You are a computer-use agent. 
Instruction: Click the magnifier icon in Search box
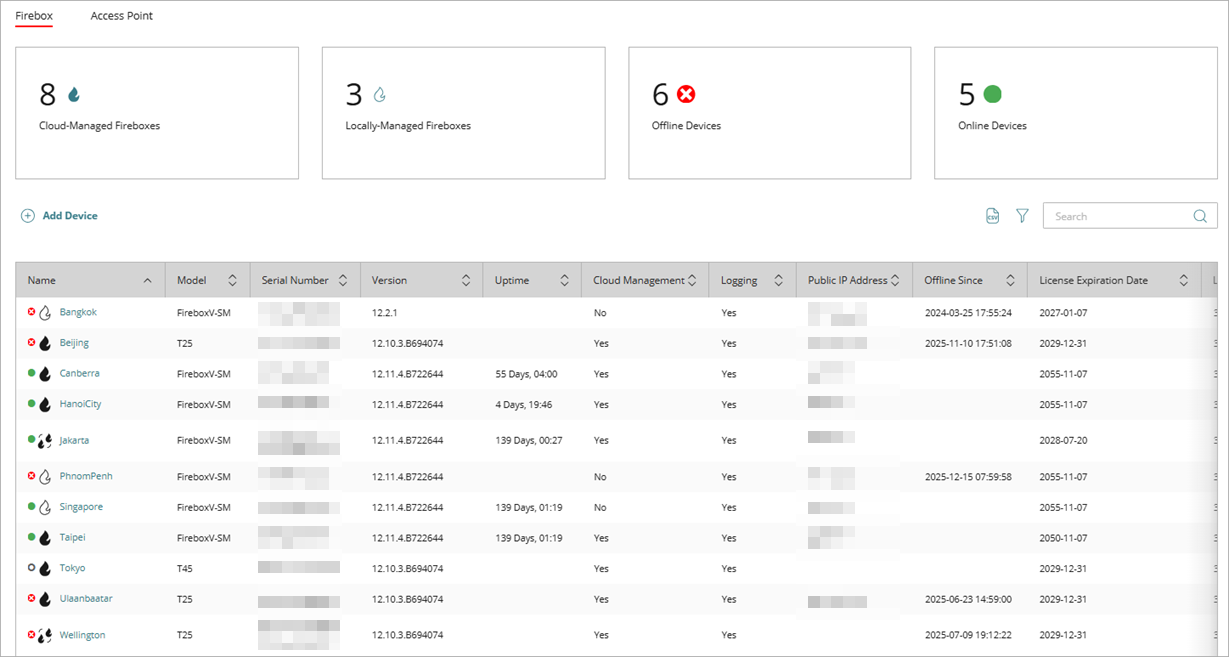1200,216
